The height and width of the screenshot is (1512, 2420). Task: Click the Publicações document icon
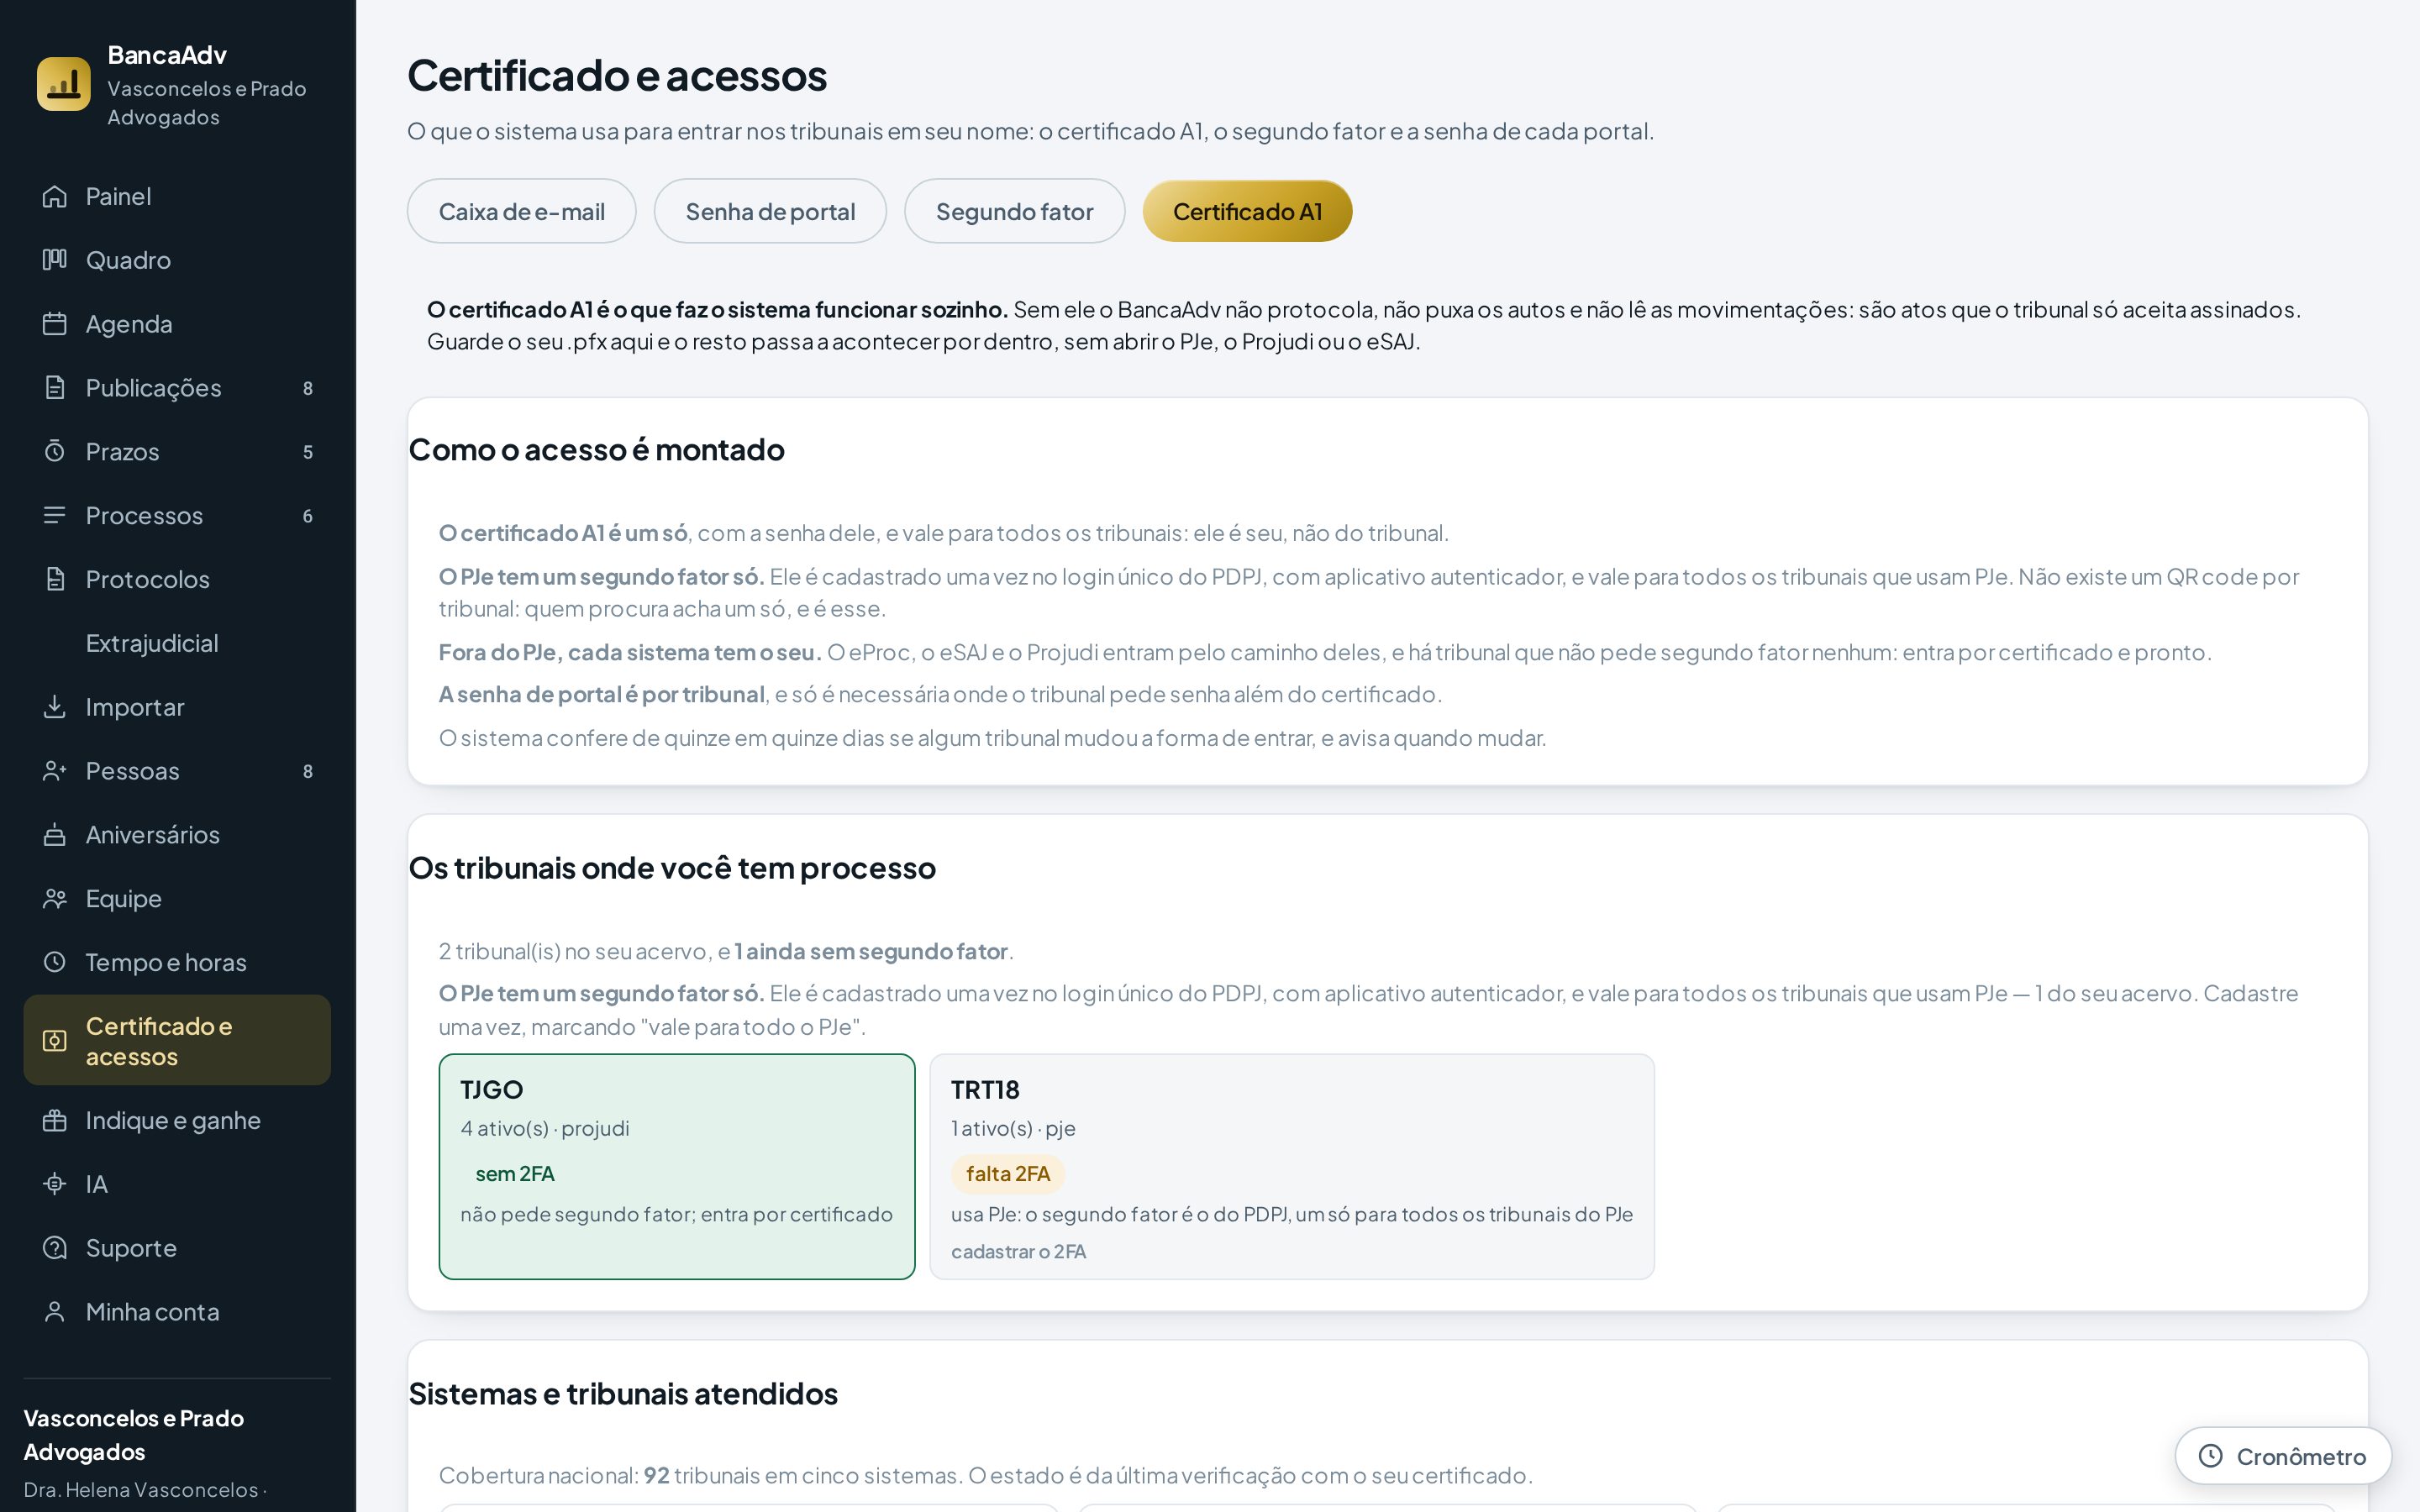click(x=55, y=388)
